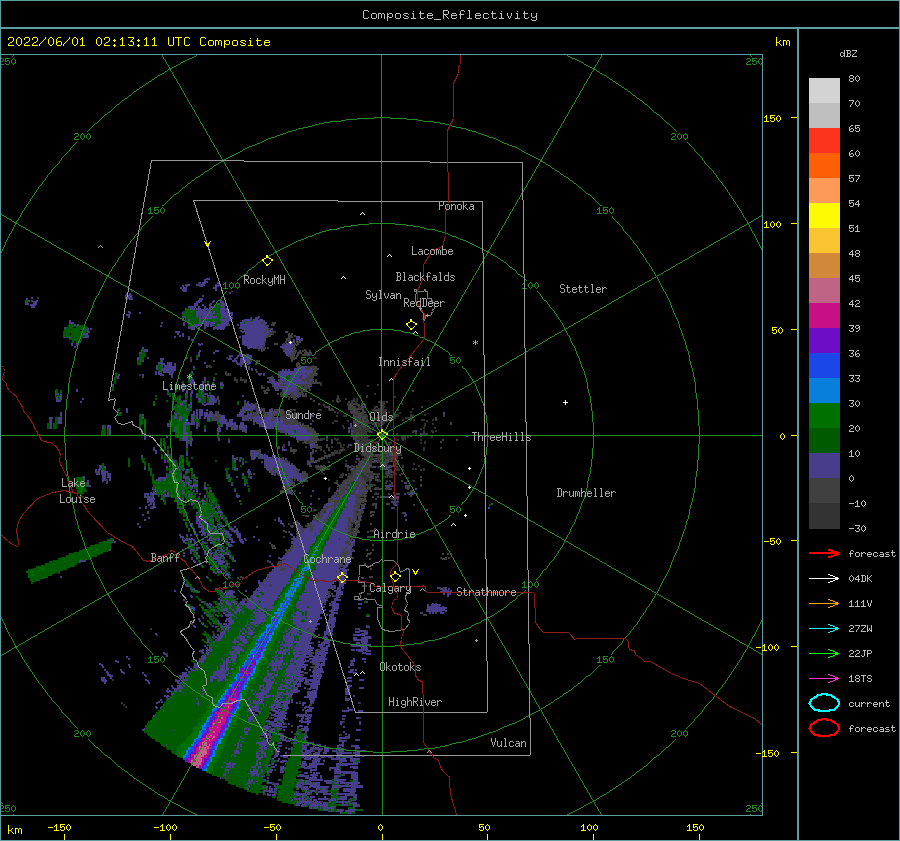900x841 pixels.
Task: Click the Blackfalds label
Action: (425, 277)
